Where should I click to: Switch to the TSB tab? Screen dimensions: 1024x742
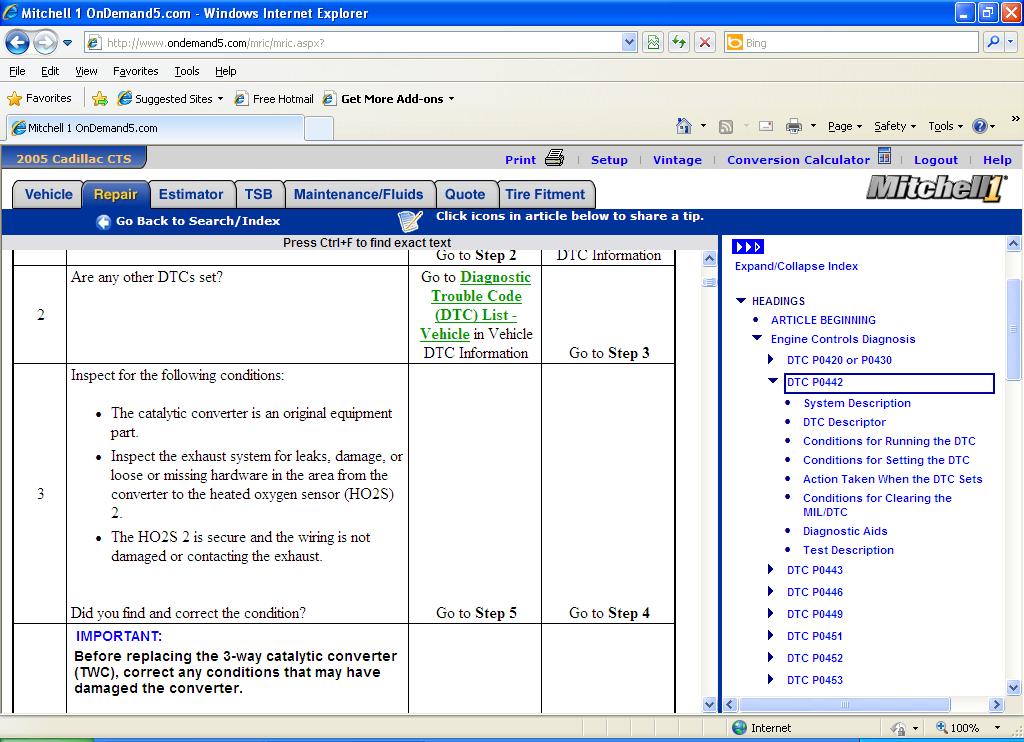(258, 194)
